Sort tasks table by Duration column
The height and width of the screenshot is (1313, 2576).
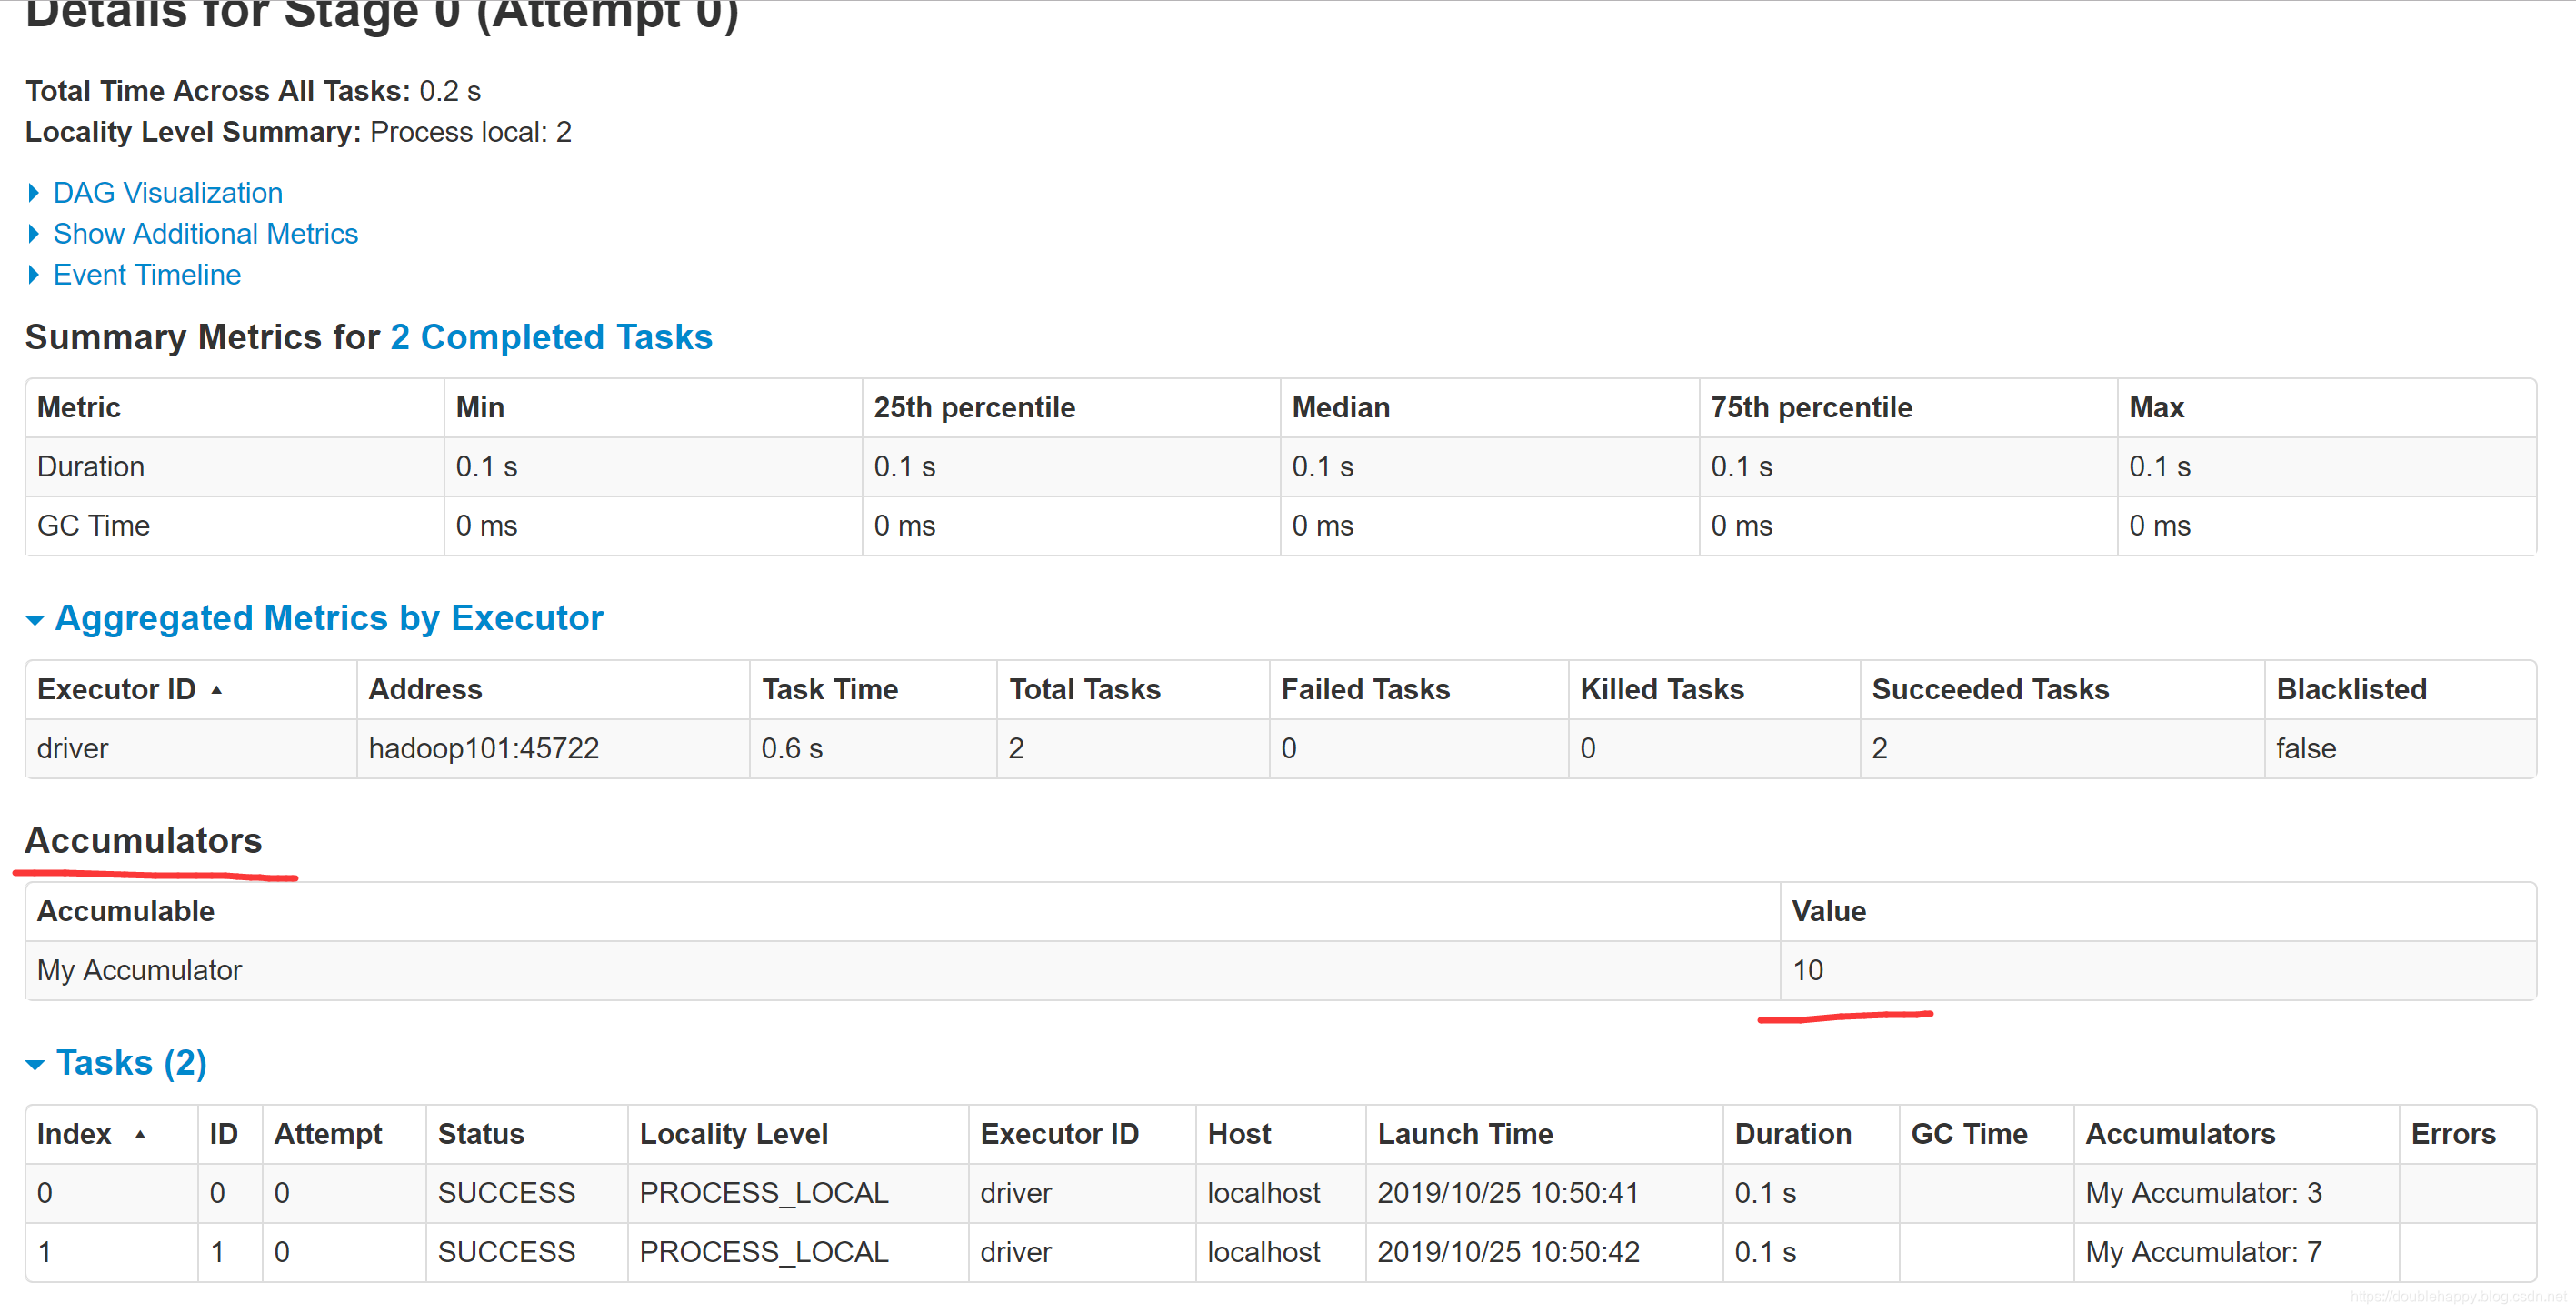(x=1792, y=1133)
